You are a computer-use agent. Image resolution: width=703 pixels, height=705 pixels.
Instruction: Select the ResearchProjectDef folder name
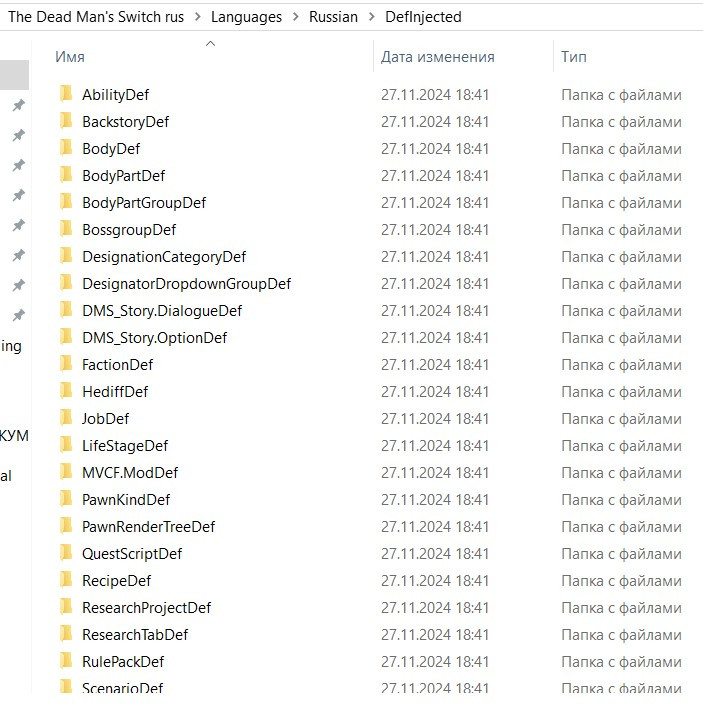coord(147,607)
